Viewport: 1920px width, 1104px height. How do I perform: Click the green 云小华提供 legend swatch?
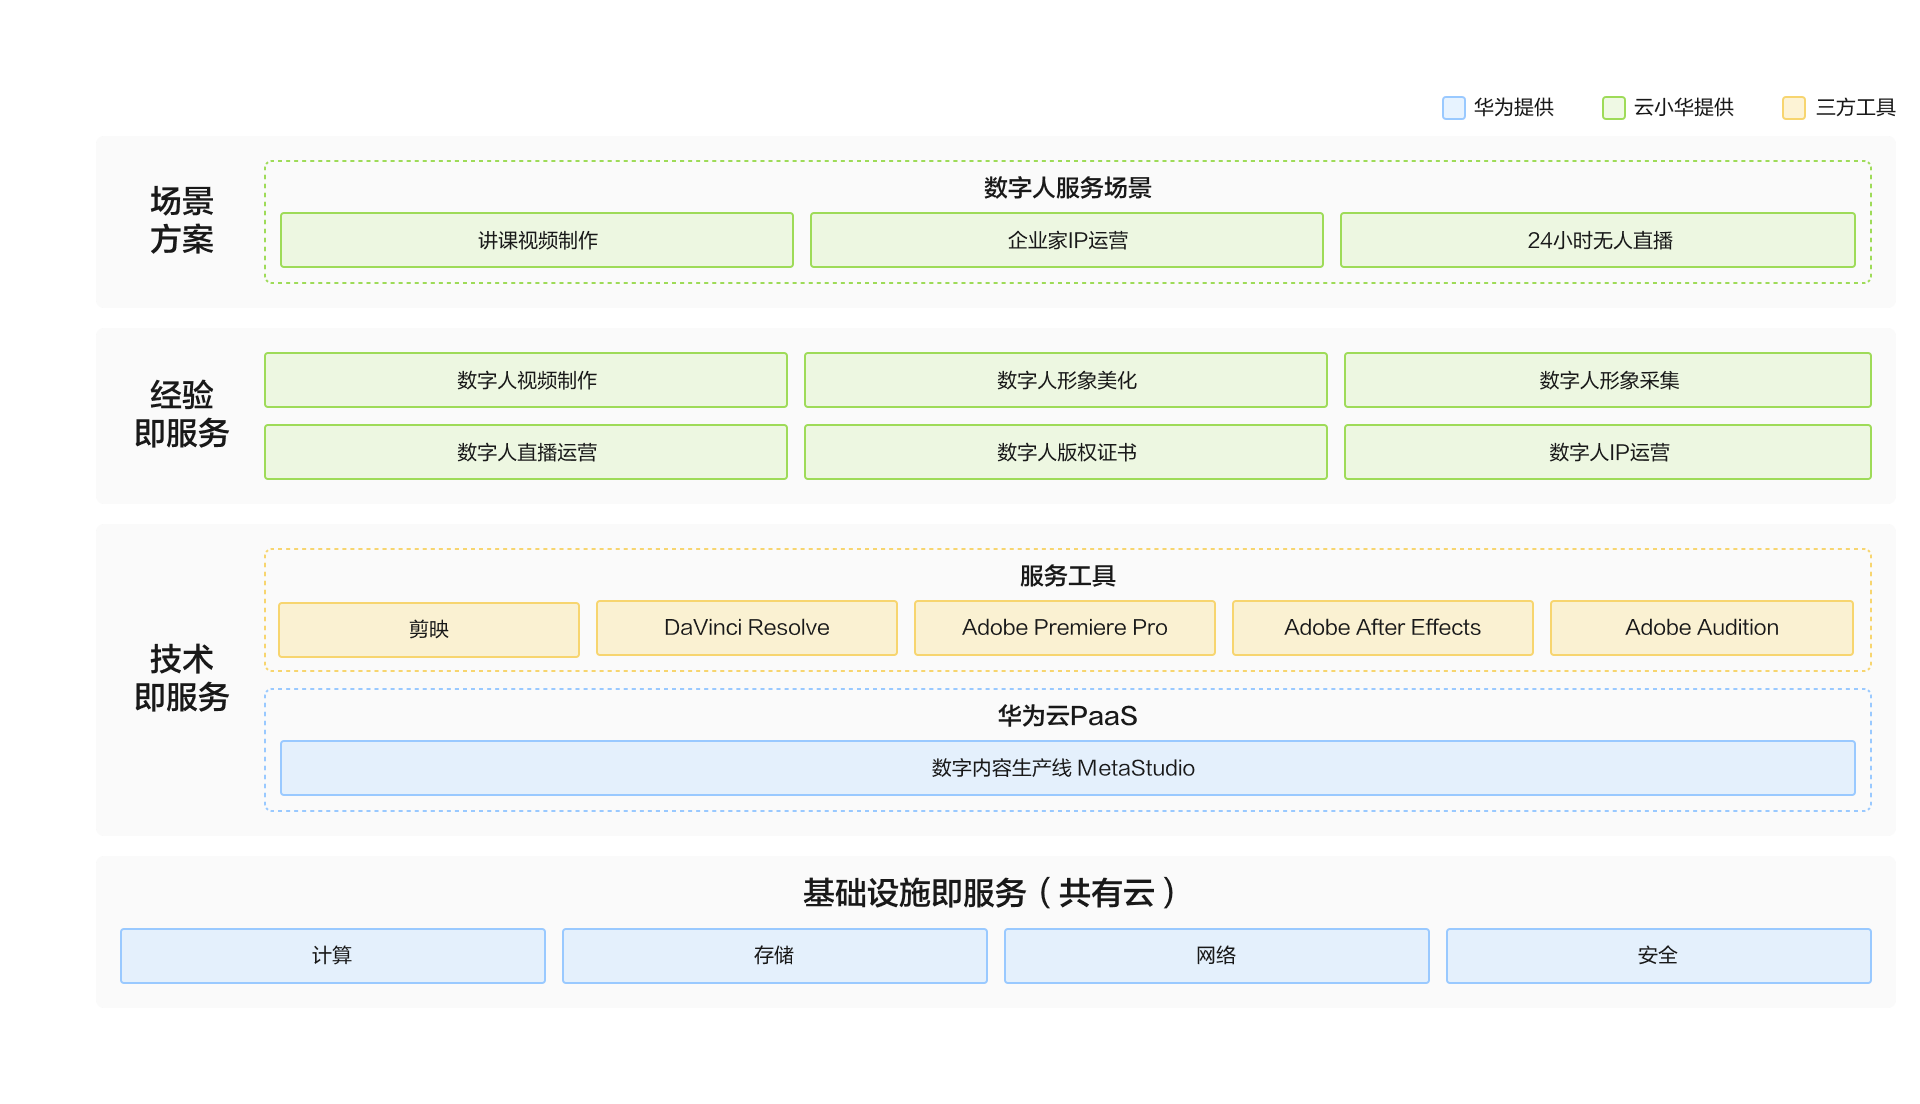(1613, 108)
